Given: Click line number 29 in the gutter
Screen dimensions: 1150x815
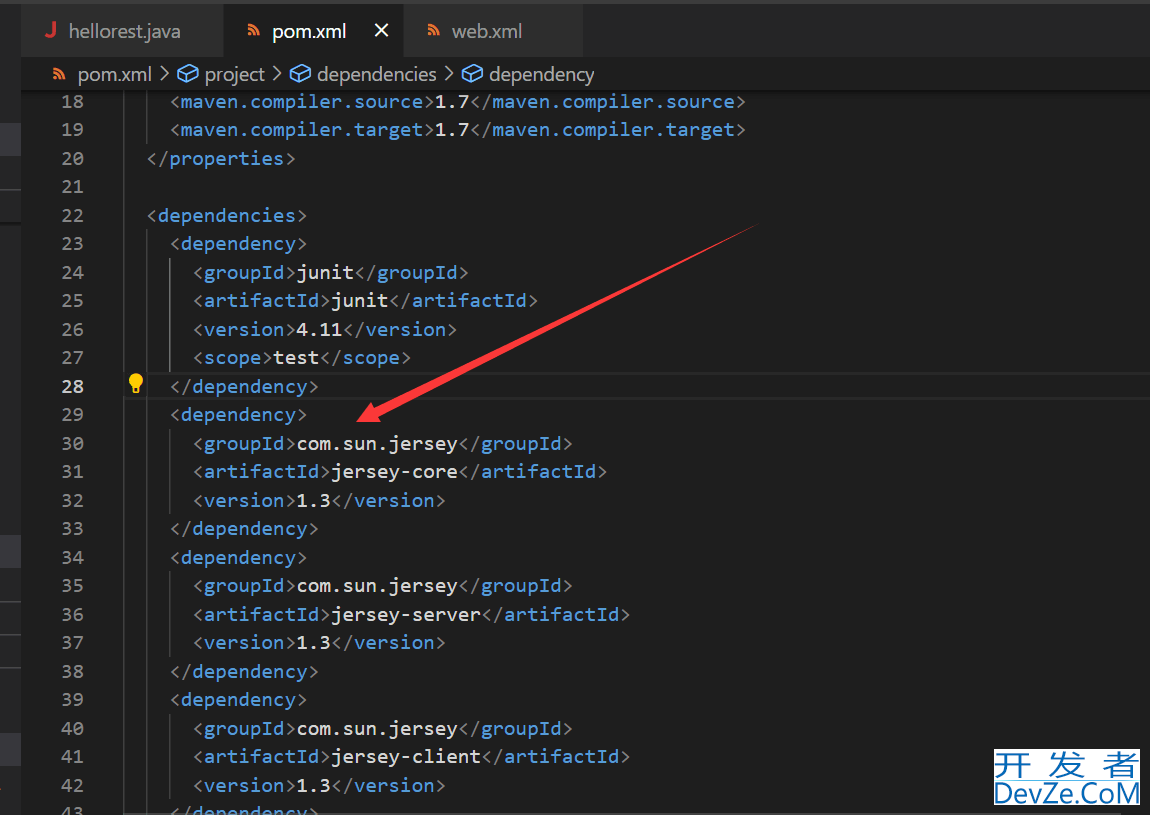Looking at the screenshot, I should tap(73, 414).
